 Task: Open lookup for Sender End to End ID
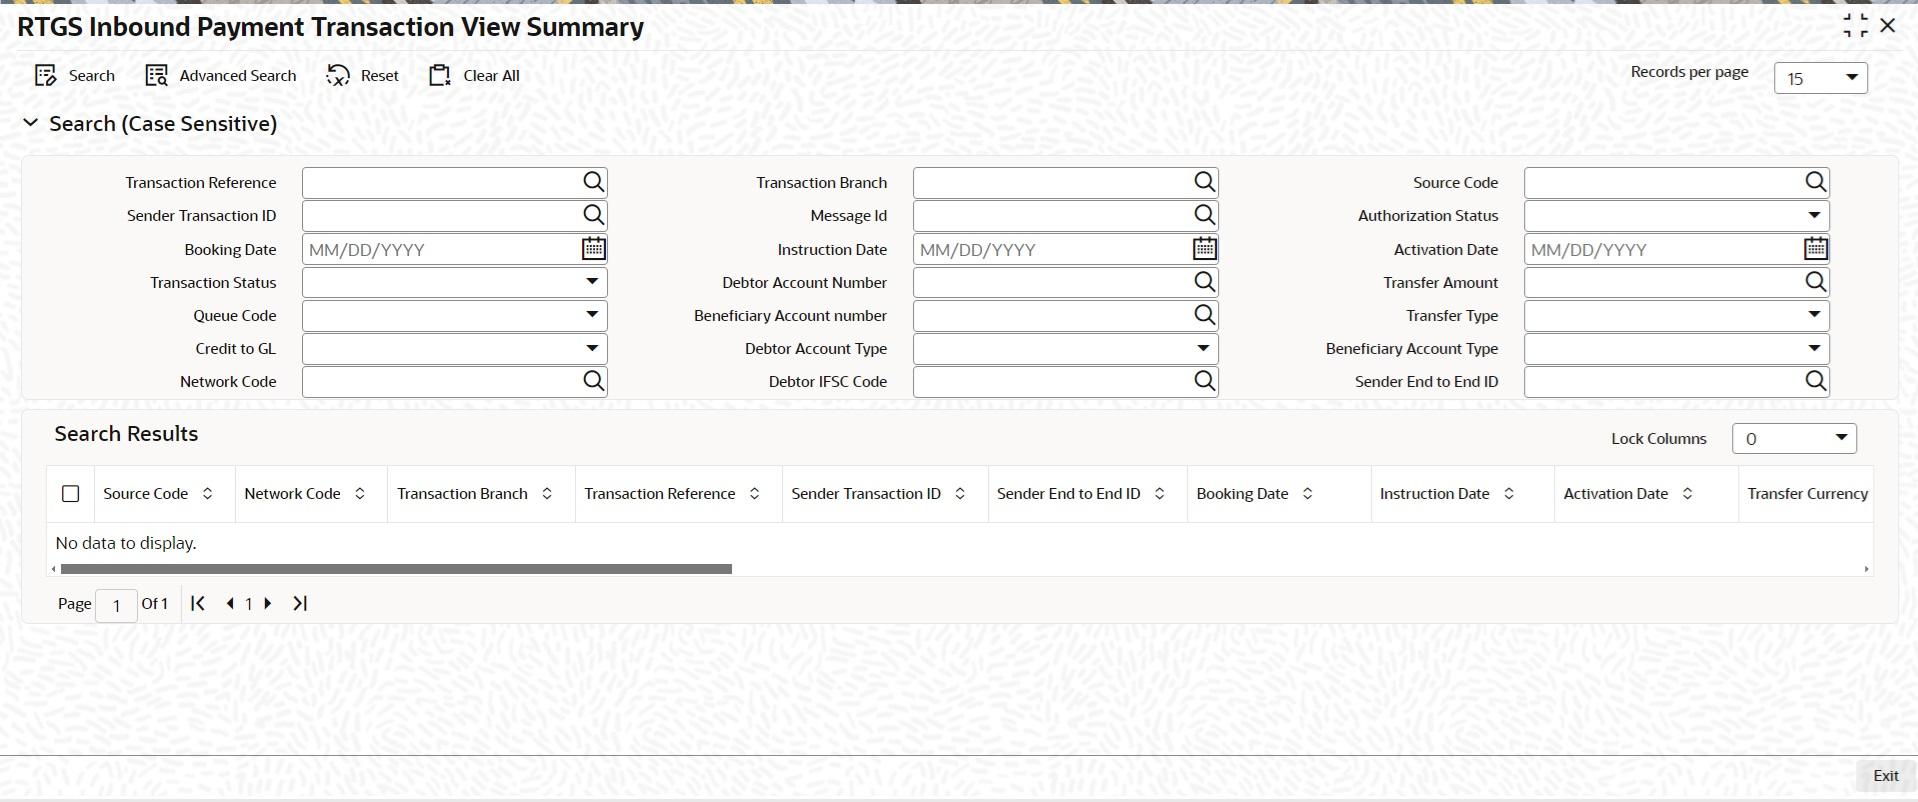tap(1815, 381)
